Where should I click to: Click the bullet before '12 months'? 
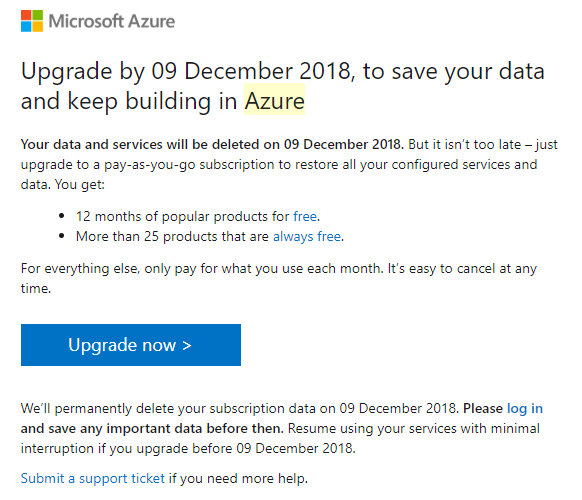point(62,216)
